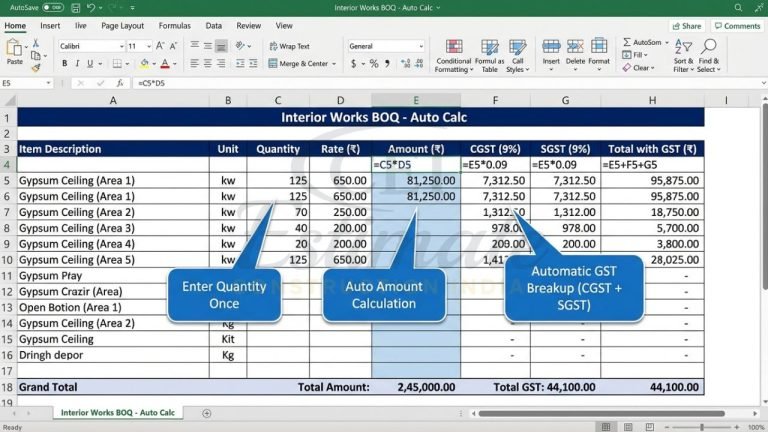Click the Top Align icon
Viewport: 768px width, 432px height.
(x=194, y=46)
